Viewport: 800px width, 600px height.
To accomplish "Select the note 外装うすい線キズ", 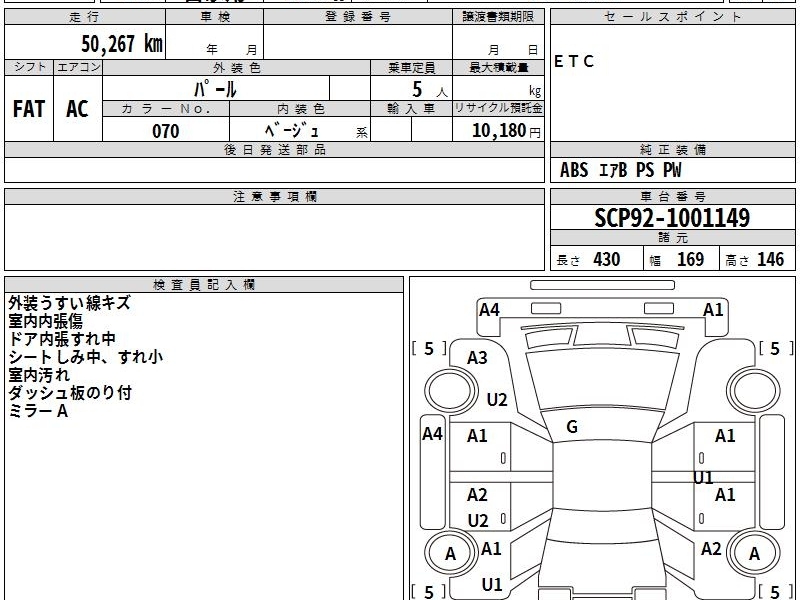I will coord(69,303).
